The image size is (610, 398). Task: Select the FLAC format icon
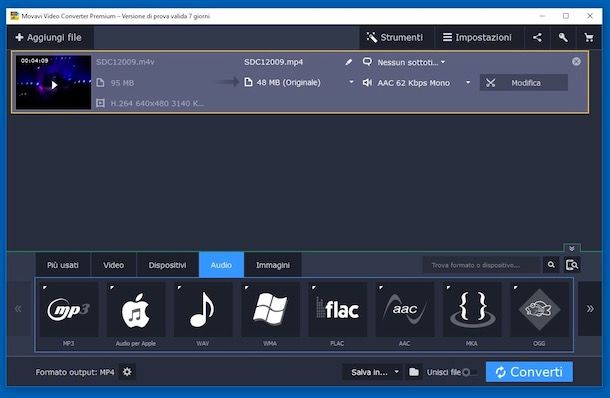[x=337, y=310]
